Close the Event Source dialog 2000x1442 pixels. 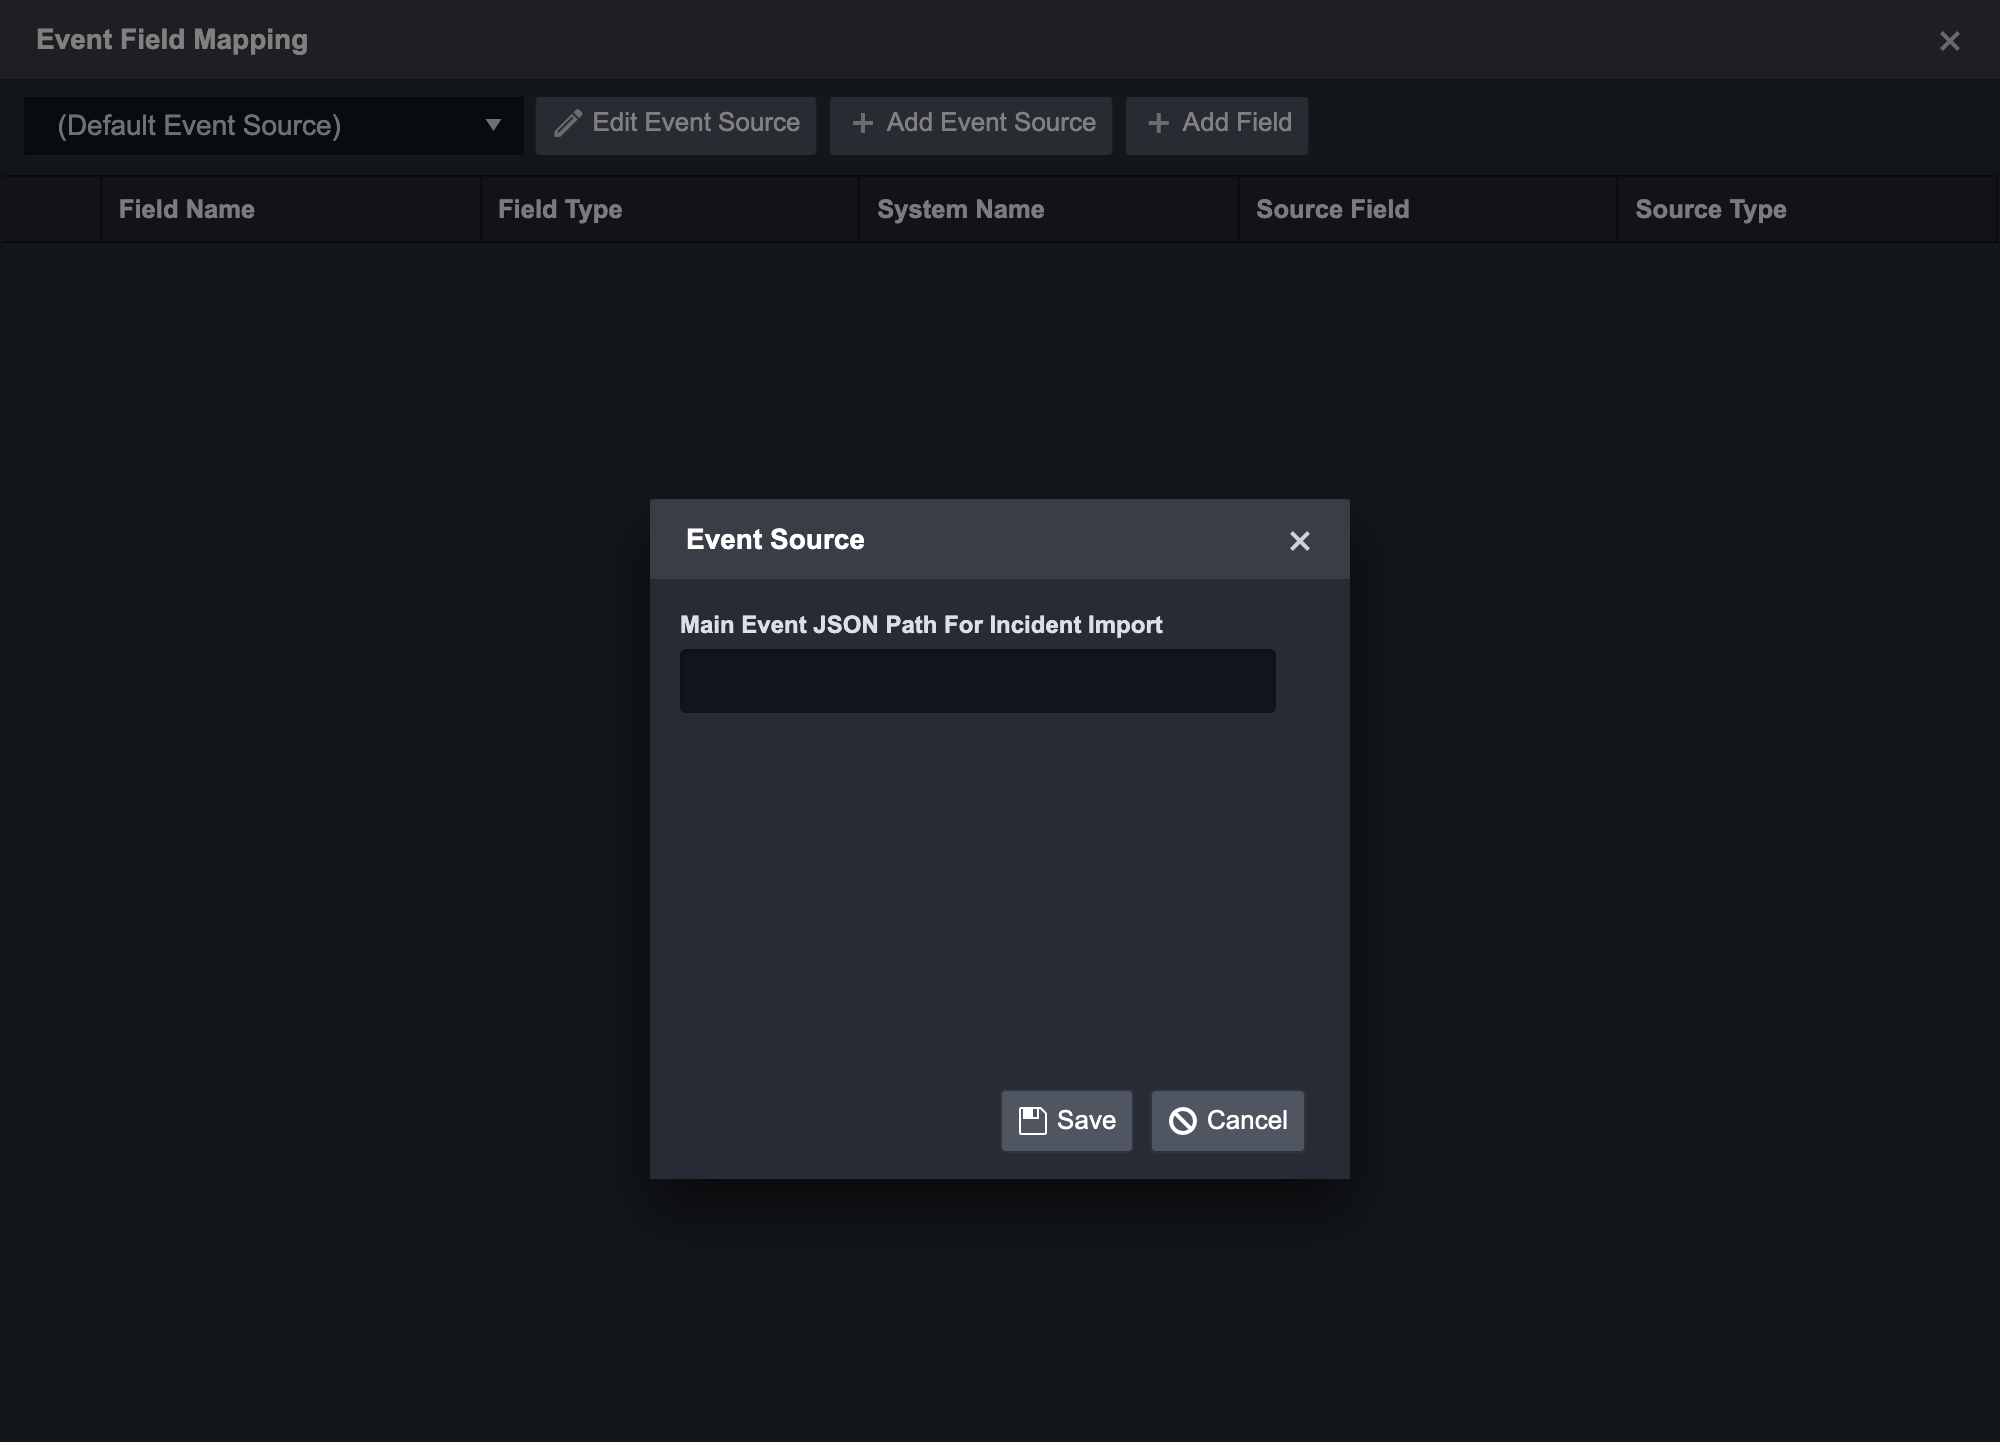tap(1299, 541)
